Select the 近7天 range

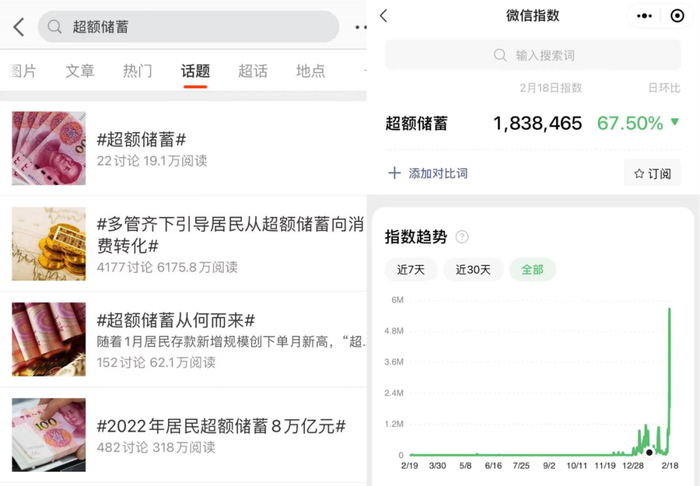coord(411,270)
